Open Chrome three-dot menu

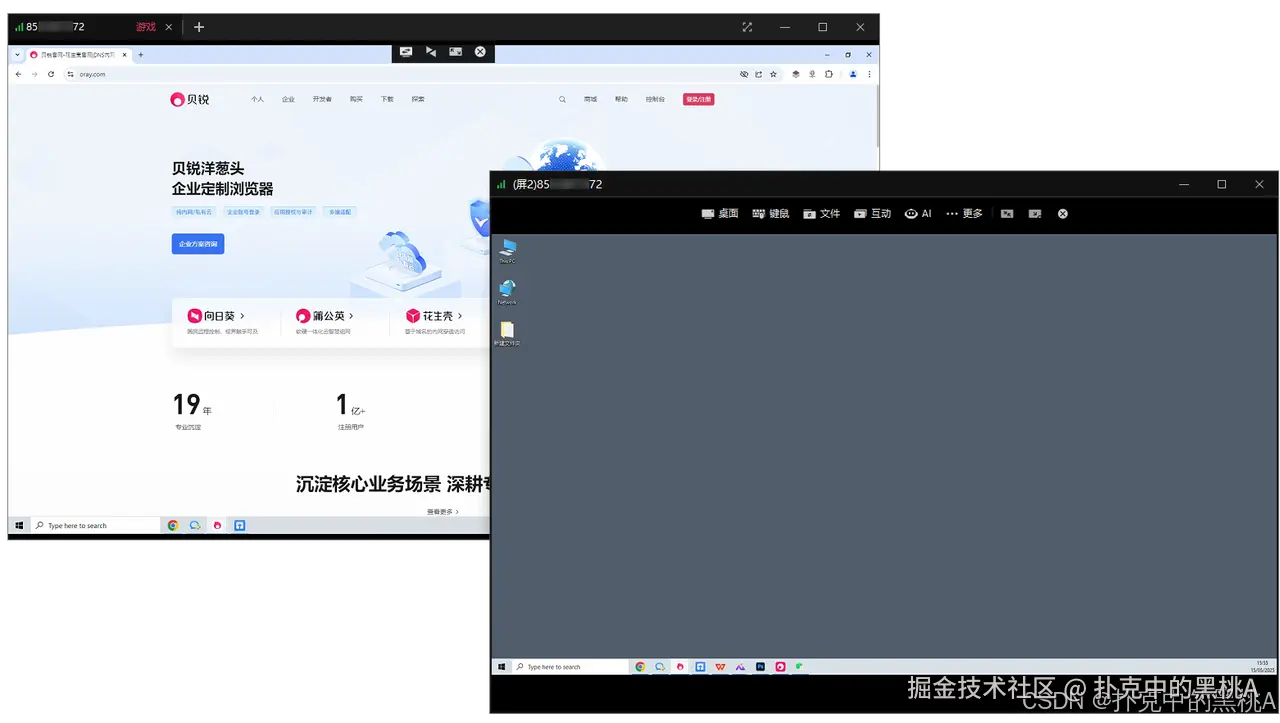869,74
